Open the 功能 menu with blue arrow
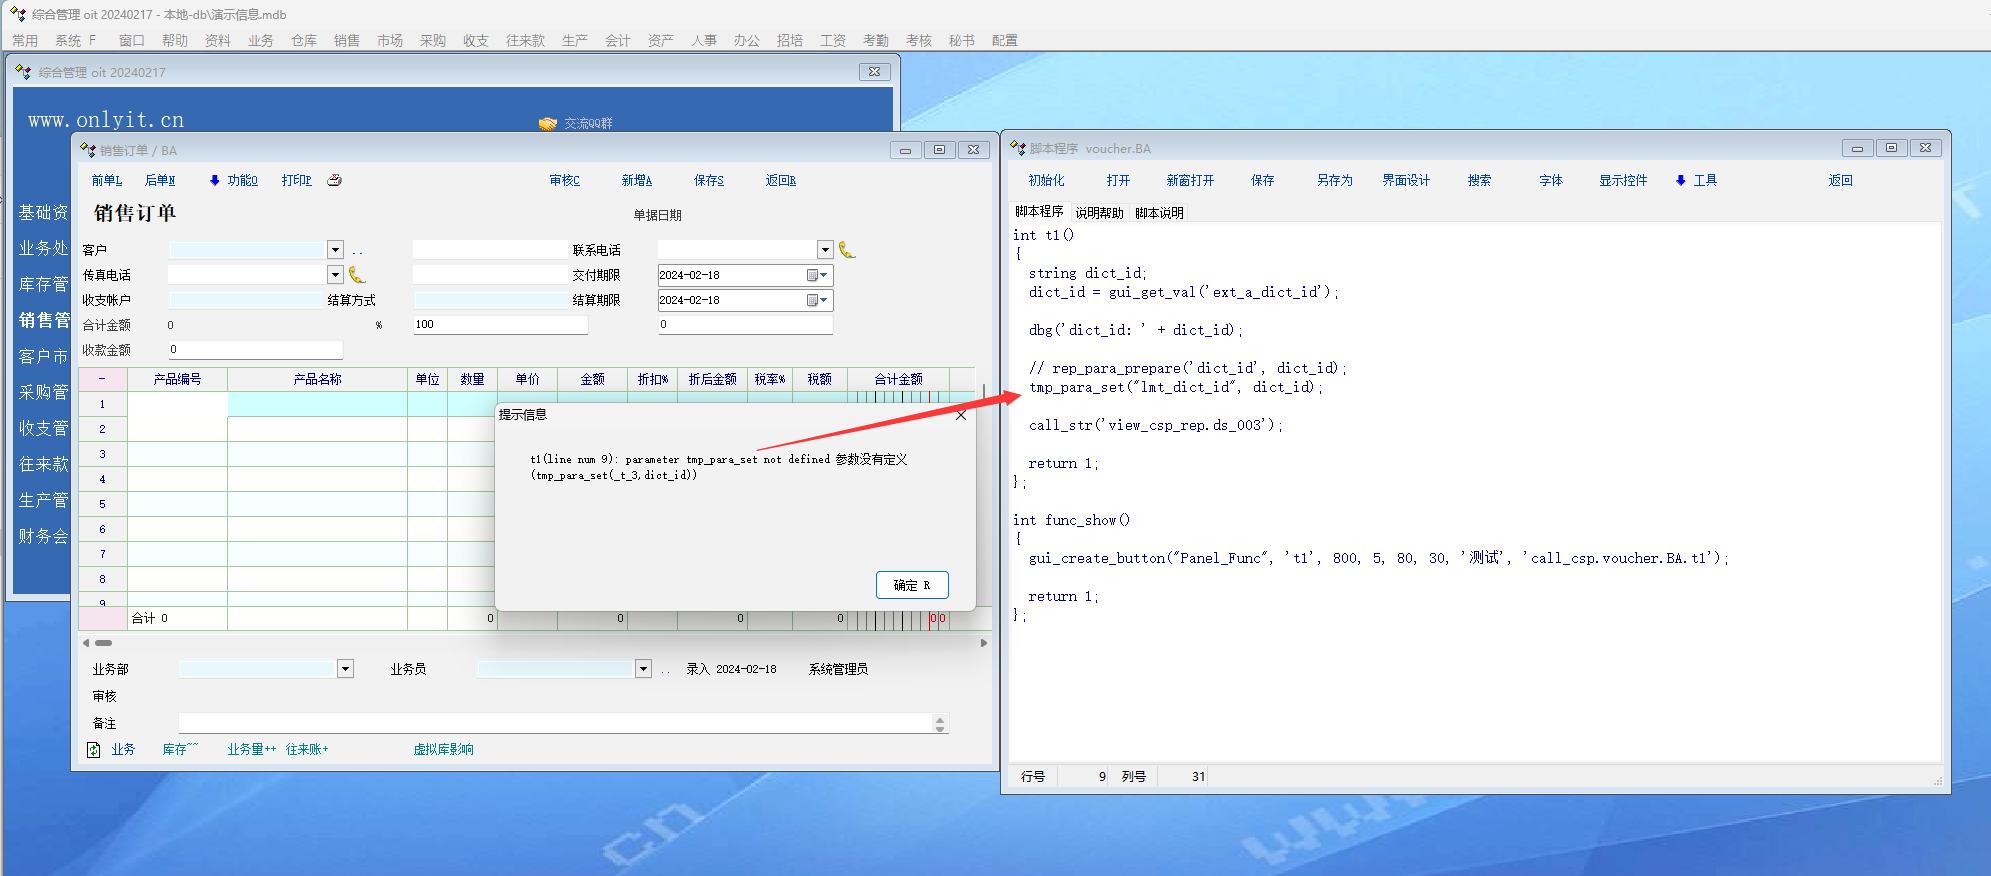The image size is (1991, 876). pyautogui.click(x=234, y=180)
